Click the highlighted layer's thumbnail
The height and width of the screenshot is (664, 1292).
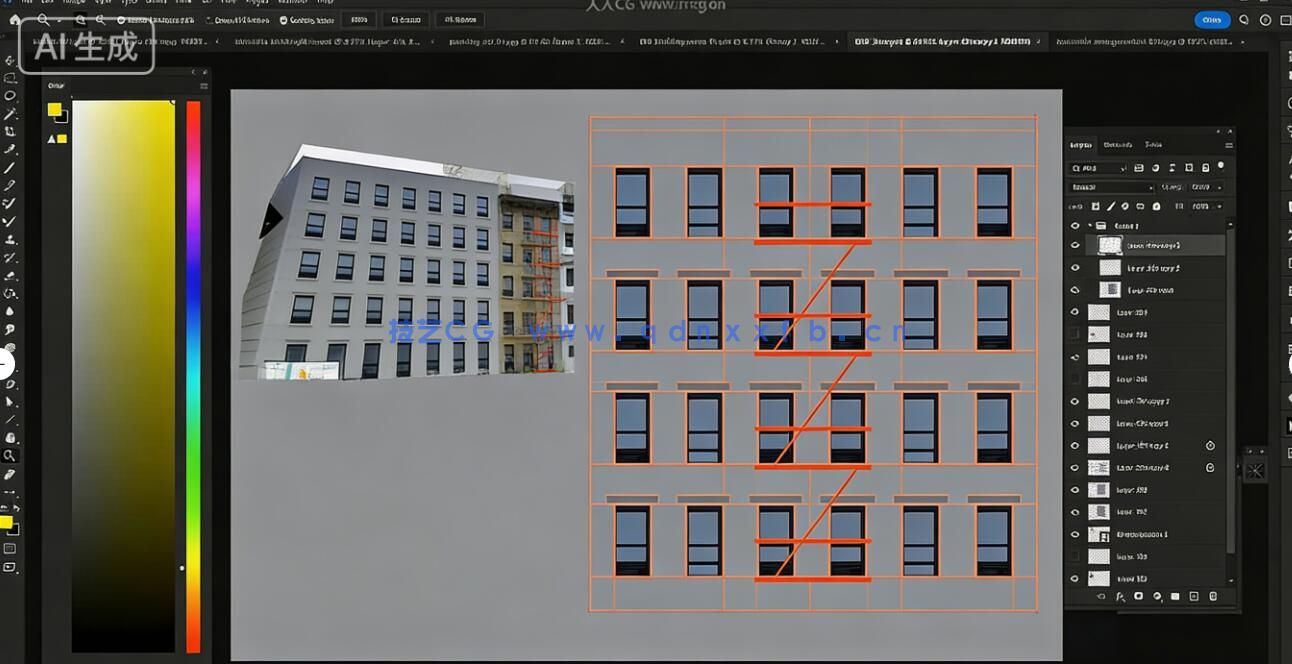point(1110,245)
